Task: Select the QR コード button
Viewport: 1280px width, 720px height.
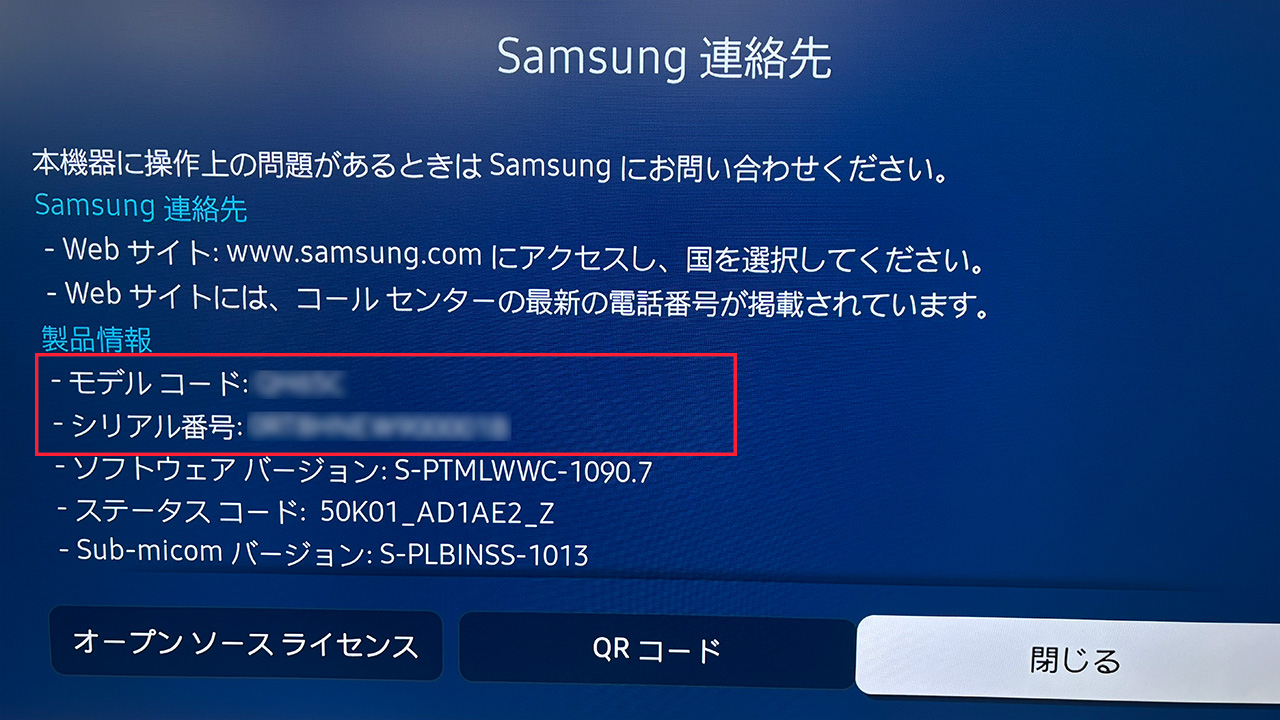Action: [x=657, y=649]
